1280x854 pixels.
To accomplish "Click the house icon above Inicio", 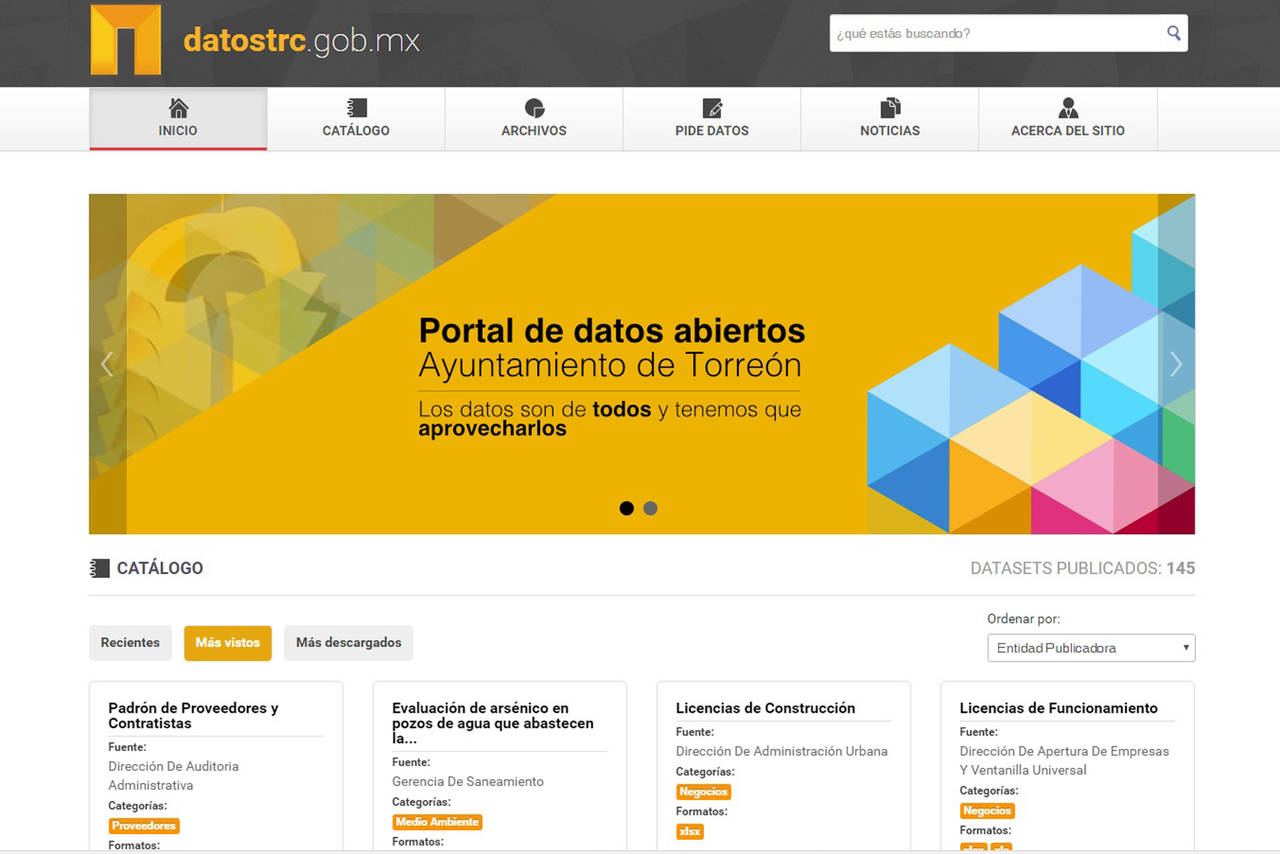I will pyautogui.click(x=178, y=108).
